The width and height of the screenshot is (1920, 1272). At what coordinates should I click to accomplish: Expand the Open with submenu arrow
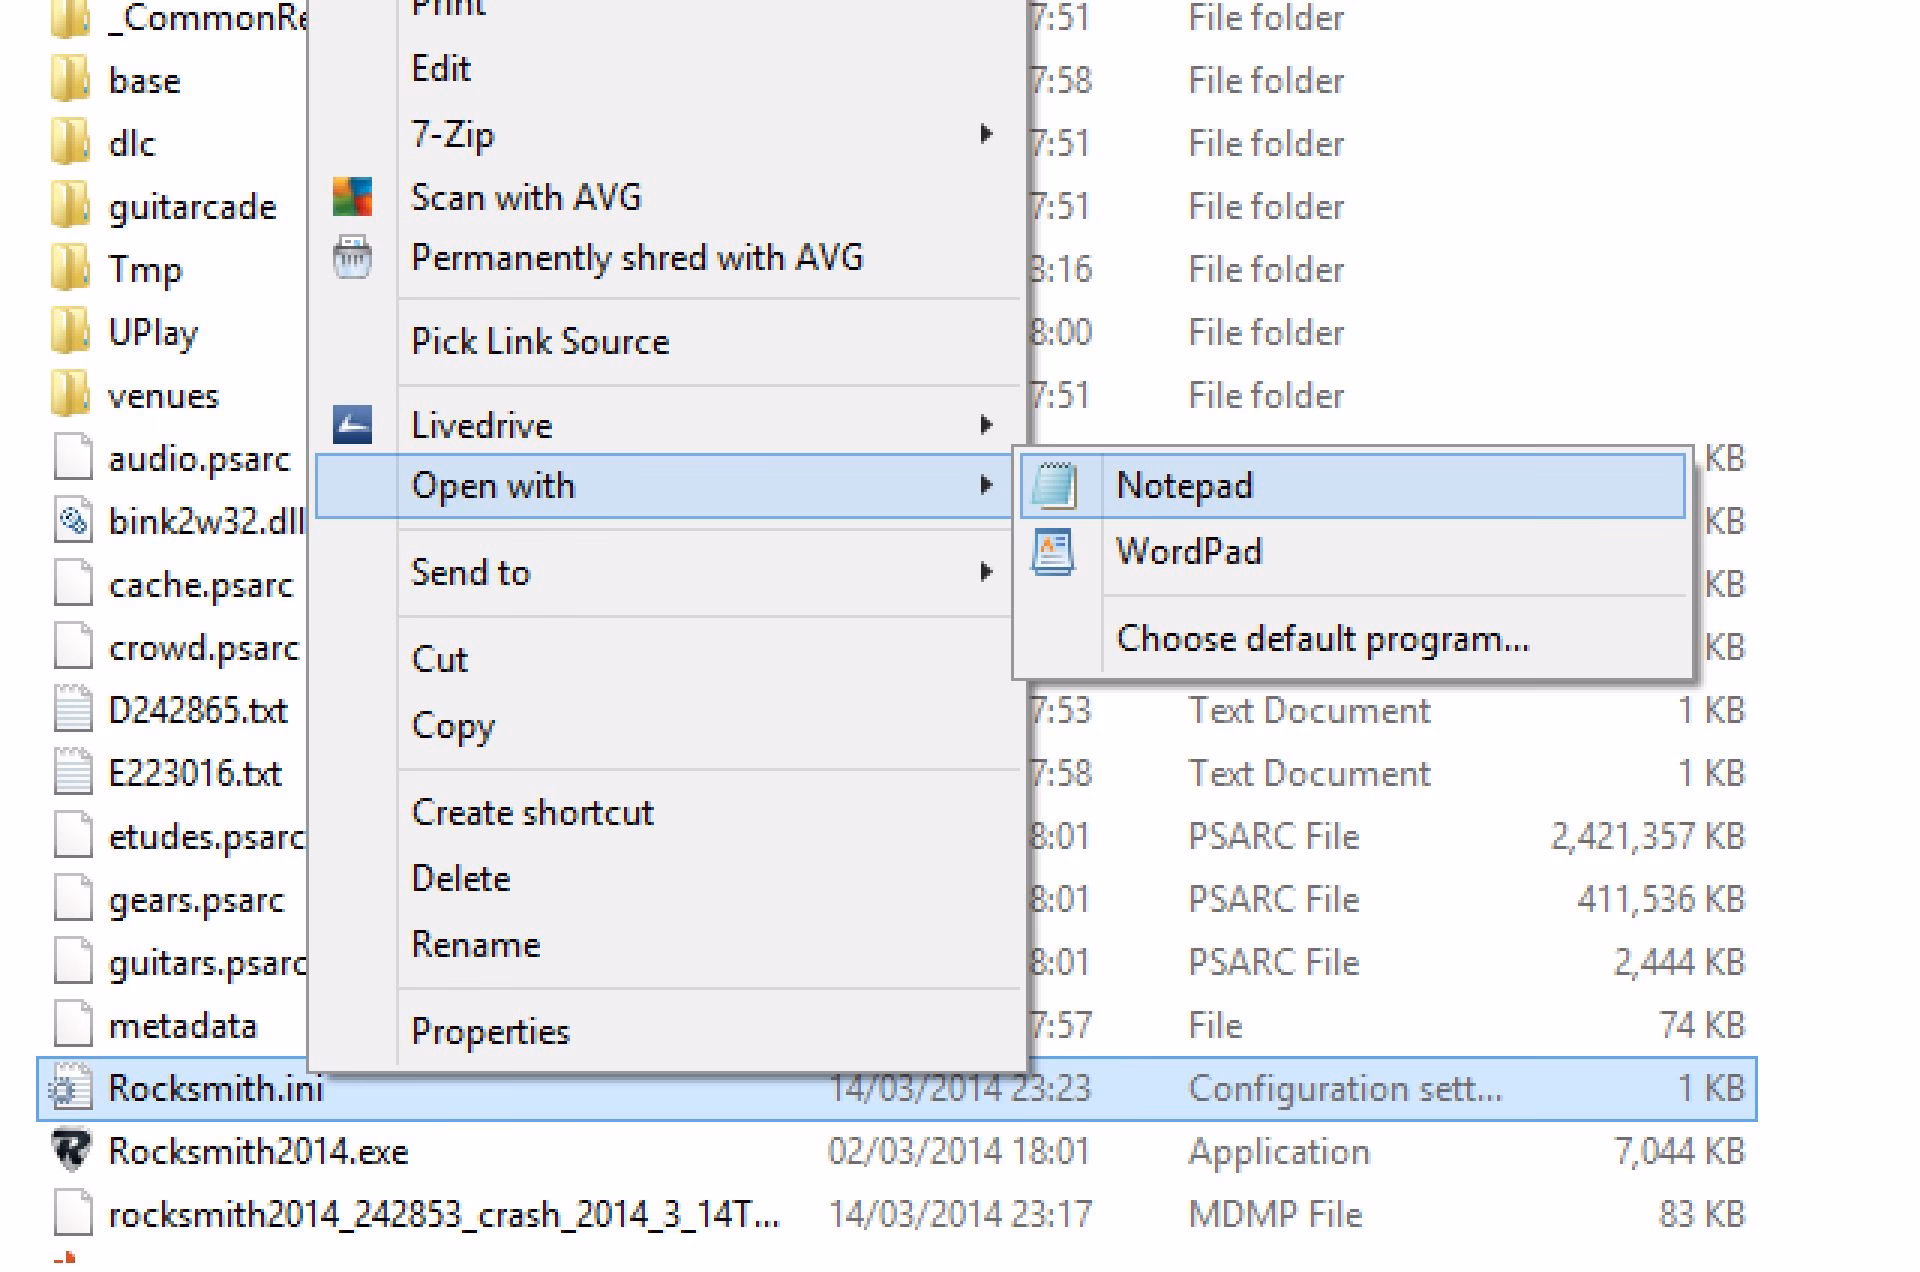coord(986,486)
